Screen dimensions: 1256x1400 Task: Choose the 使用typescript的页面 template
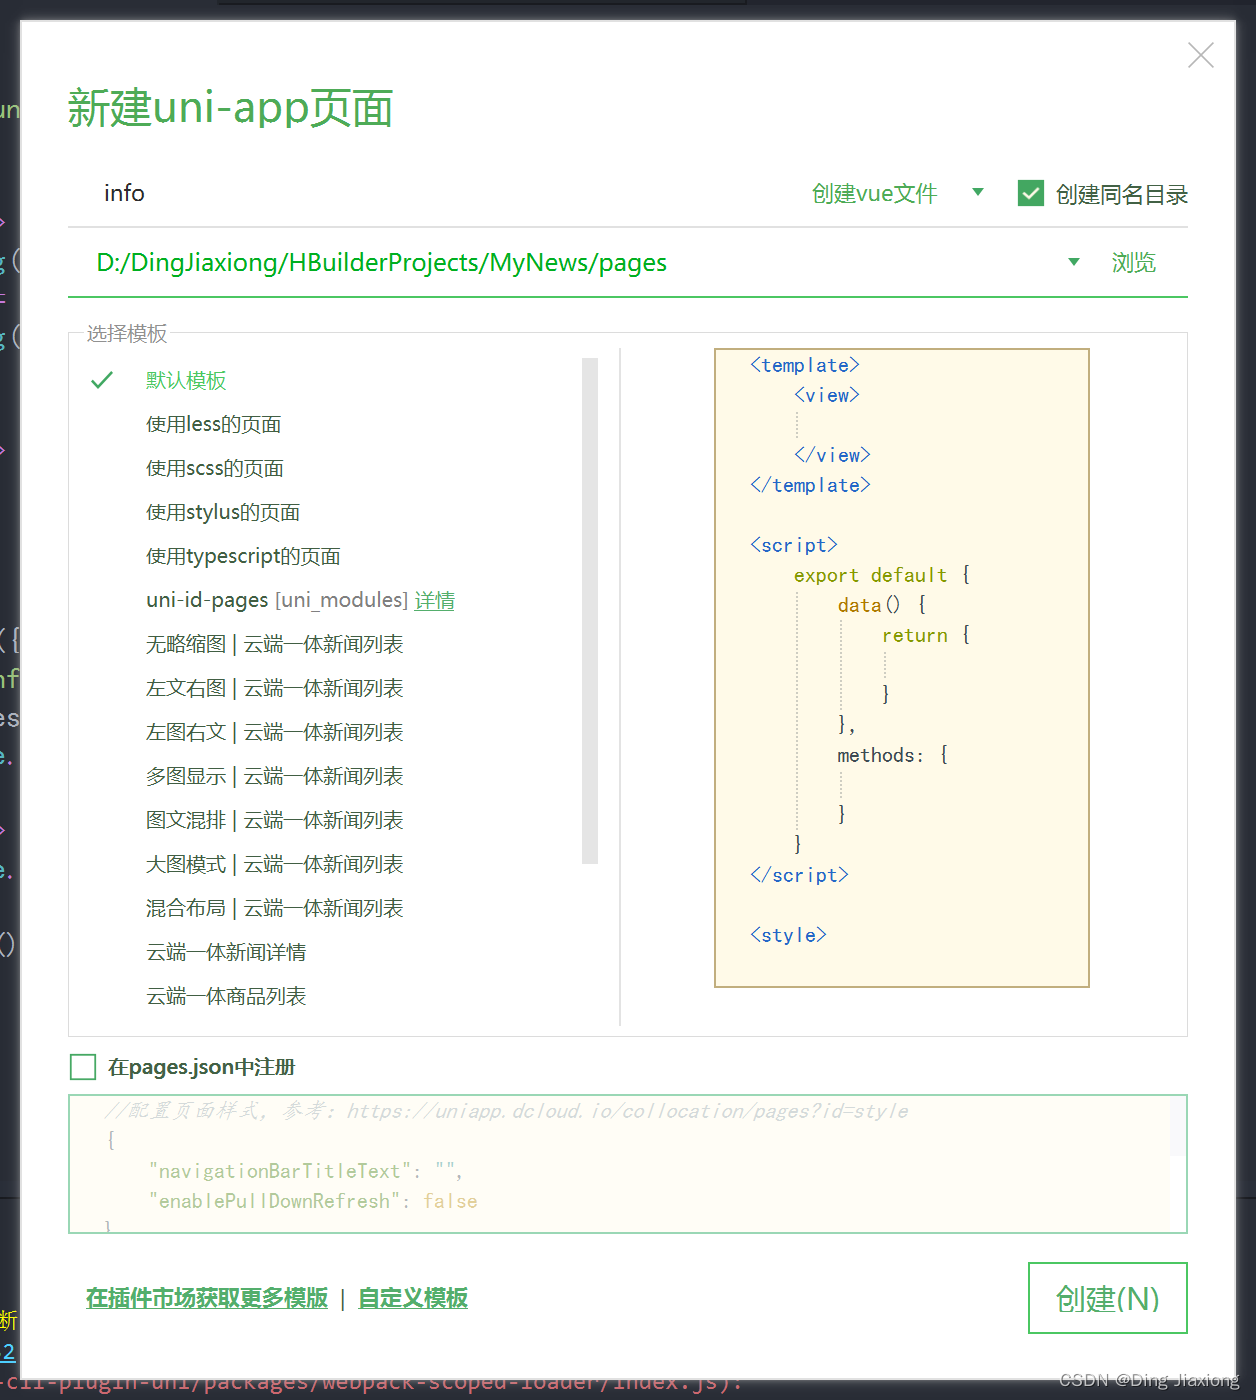pyautogui.click(x=243, y=556)
